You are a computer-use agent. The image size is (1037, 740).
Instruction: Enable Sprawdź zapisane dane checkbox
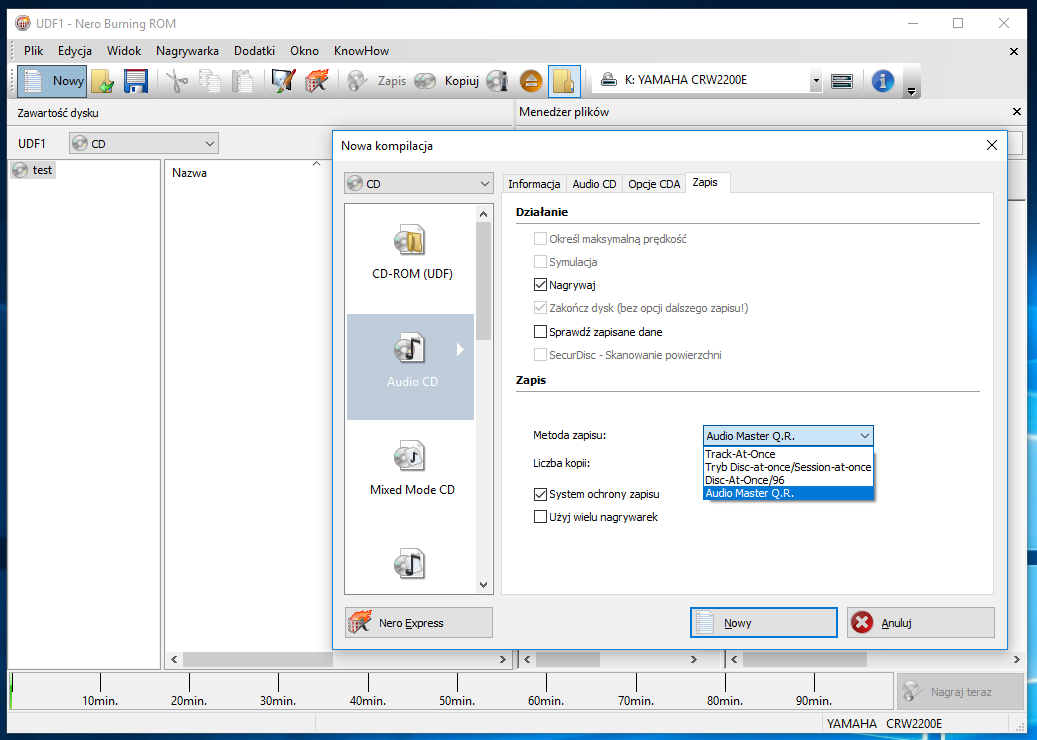(540, 331)
